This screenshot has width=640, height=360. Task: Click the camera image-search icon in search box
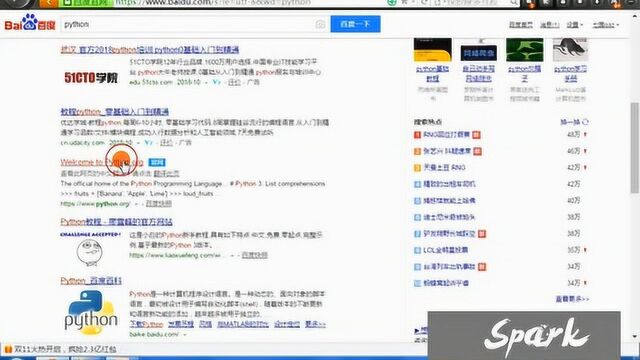click(x=320, y=24)
